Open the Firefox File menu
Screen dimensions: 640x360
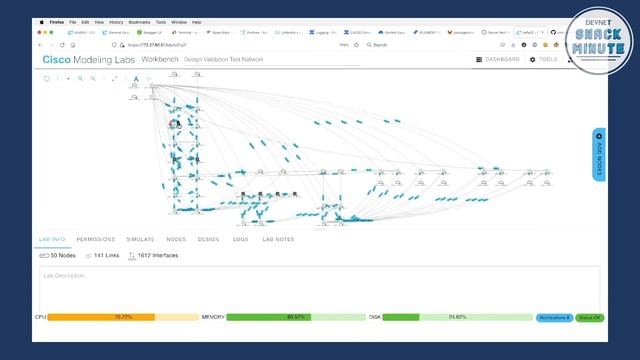coord(73,22)
